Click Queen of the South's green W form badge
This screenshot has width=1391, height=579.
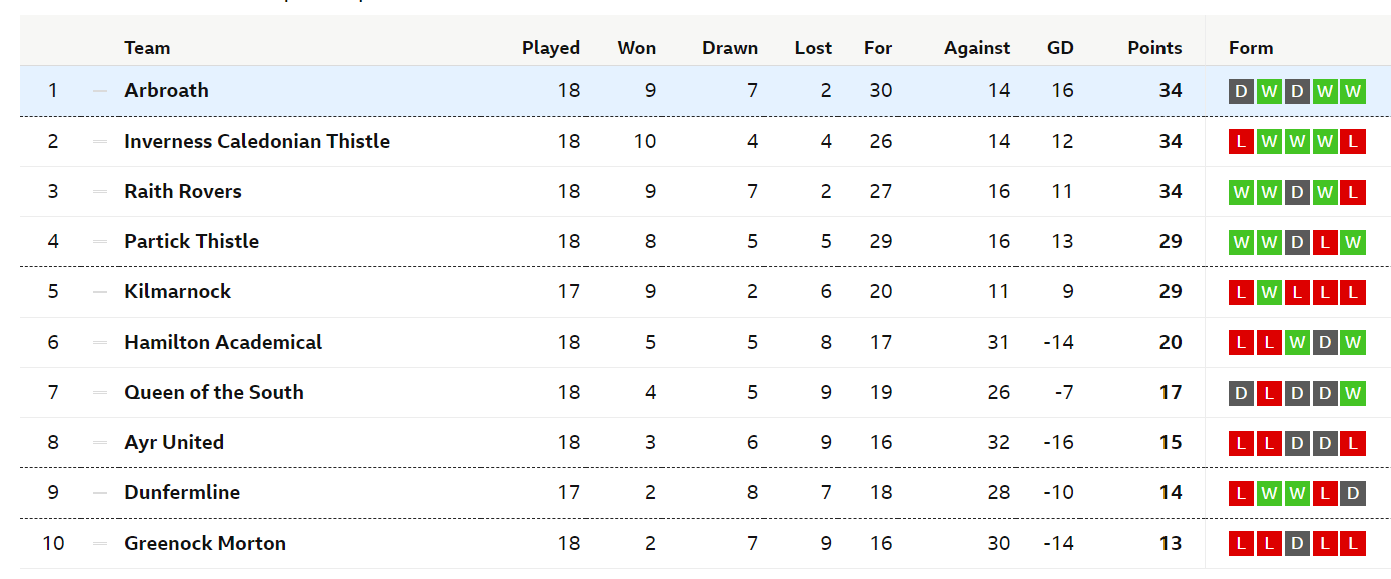(1353, 393)
